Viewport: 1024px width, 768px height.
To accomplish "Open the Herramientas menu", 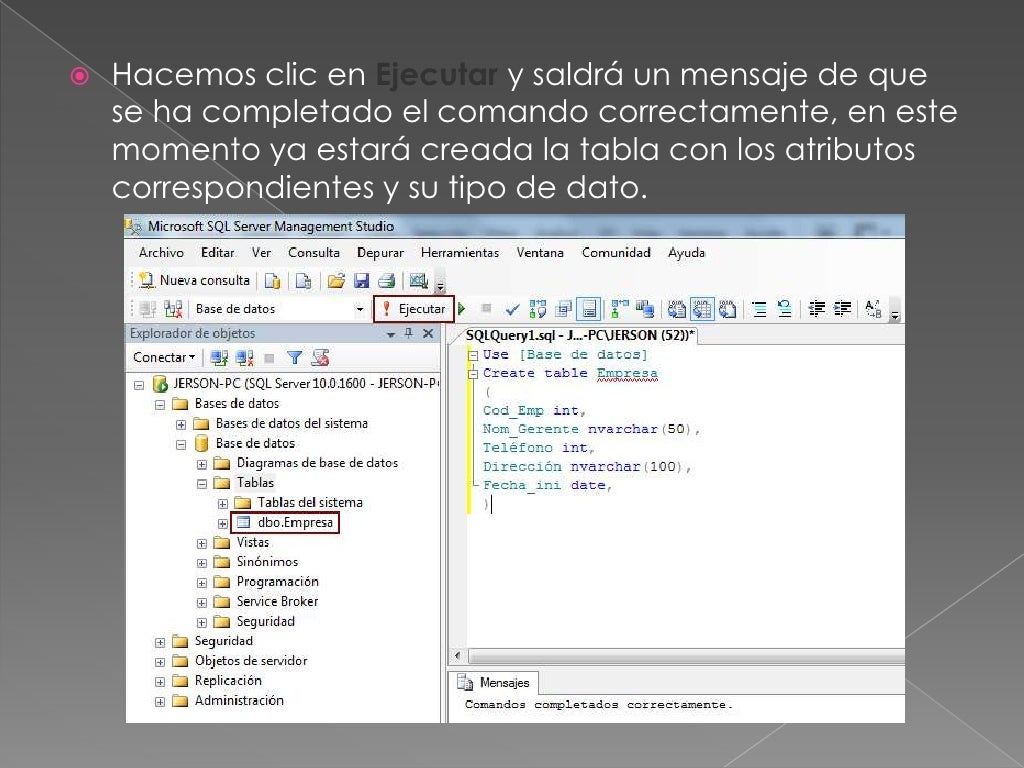I will 460,253.
